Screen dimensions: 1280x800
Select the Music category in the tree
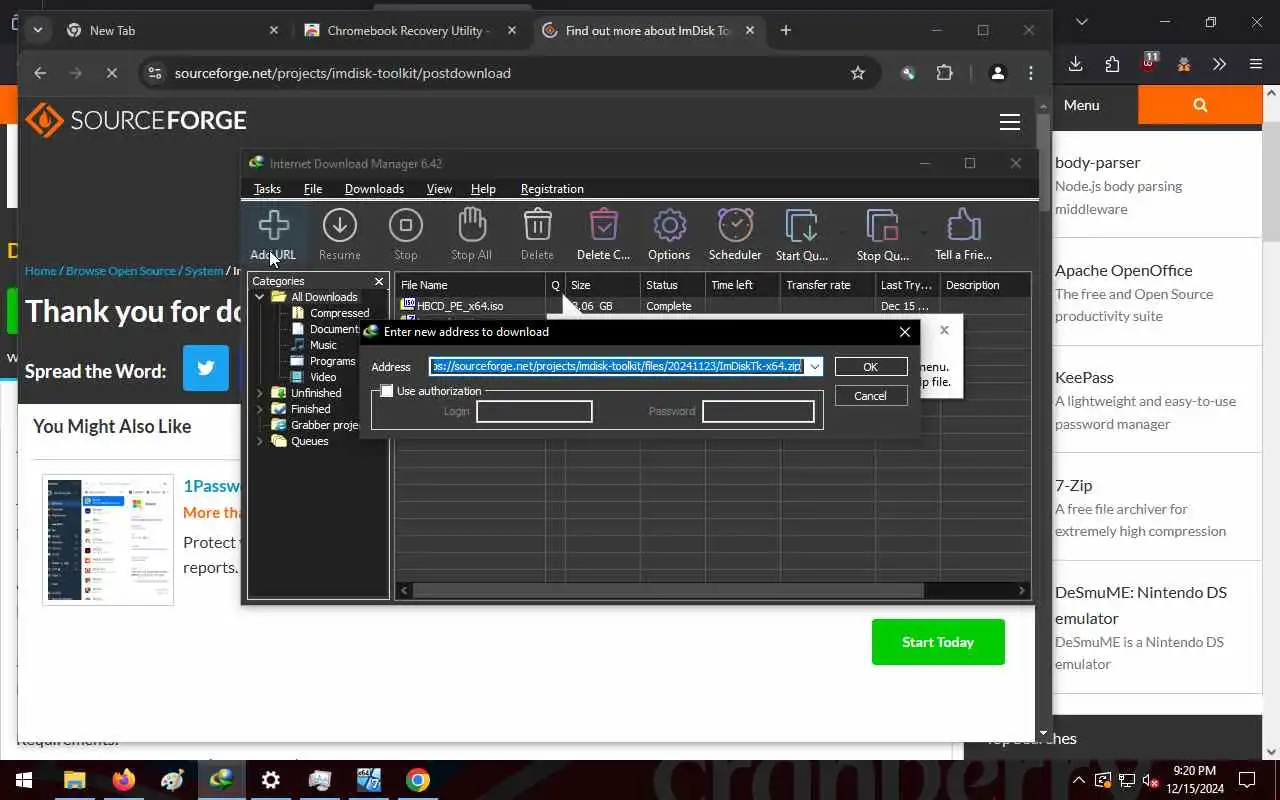[x=314, y=345]
